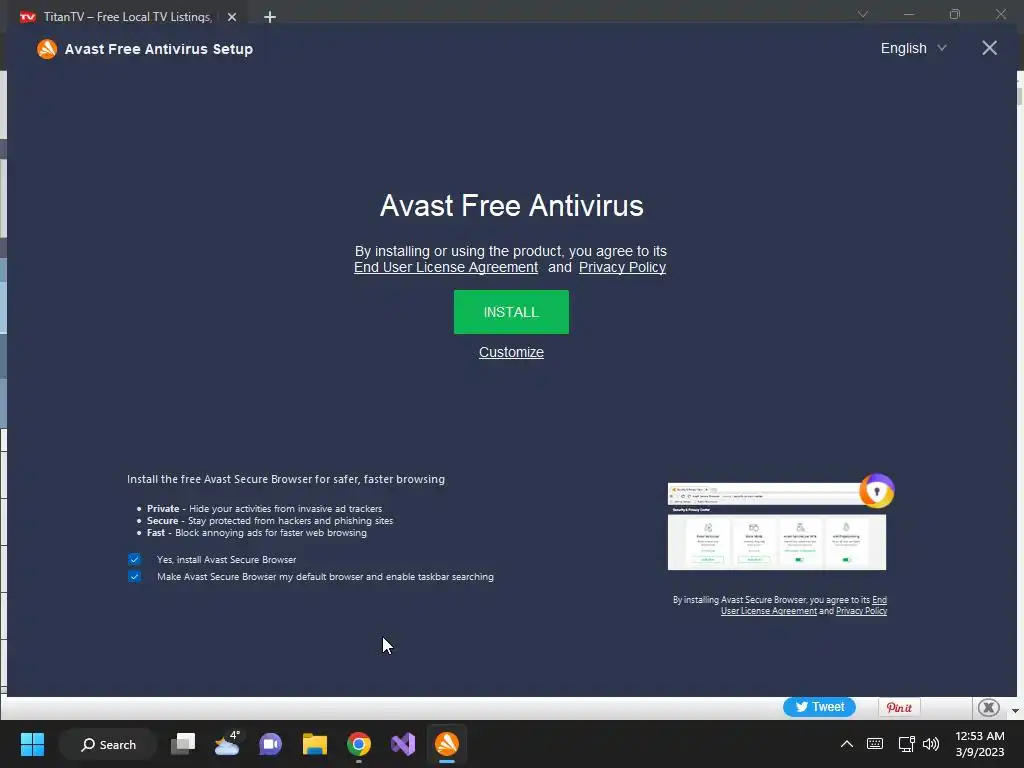Screen dimensions: 1024x768
Task: Open network settings tray icon
Action: point(906,744)
